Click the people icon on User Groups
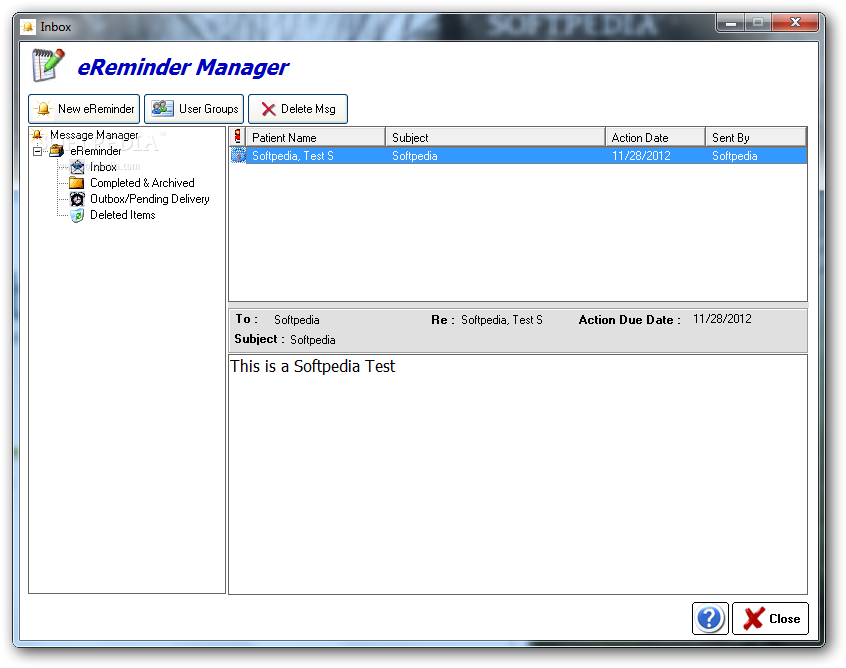The height and width of the screenshot is (668, 846). tap(162, 108)
